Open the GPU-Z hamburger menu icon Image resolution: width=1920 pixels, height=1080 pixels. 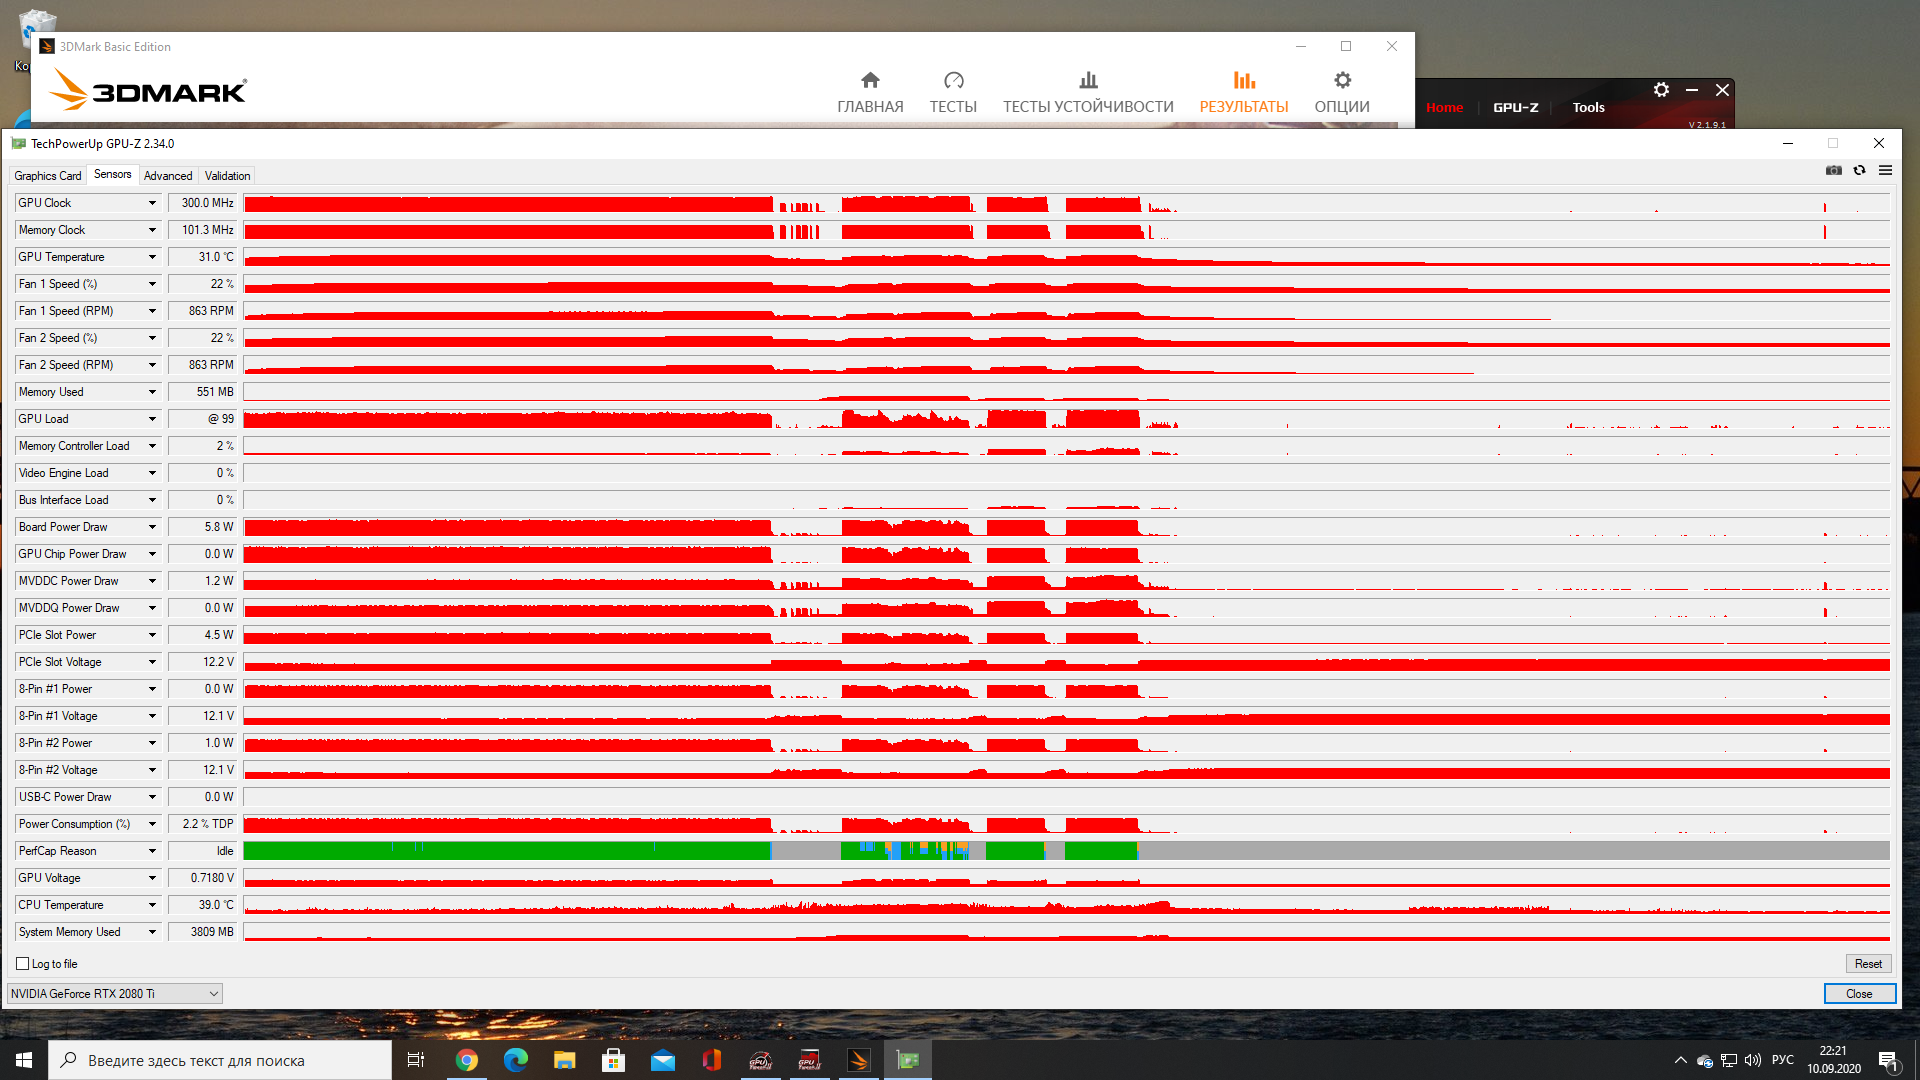(x=1885, y=171)
